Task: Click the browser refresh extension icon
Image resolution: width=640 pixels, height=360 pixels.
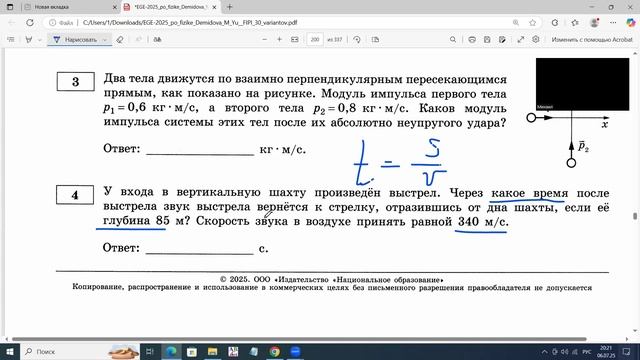Action: pyautogui.click(x=555, y=23)
